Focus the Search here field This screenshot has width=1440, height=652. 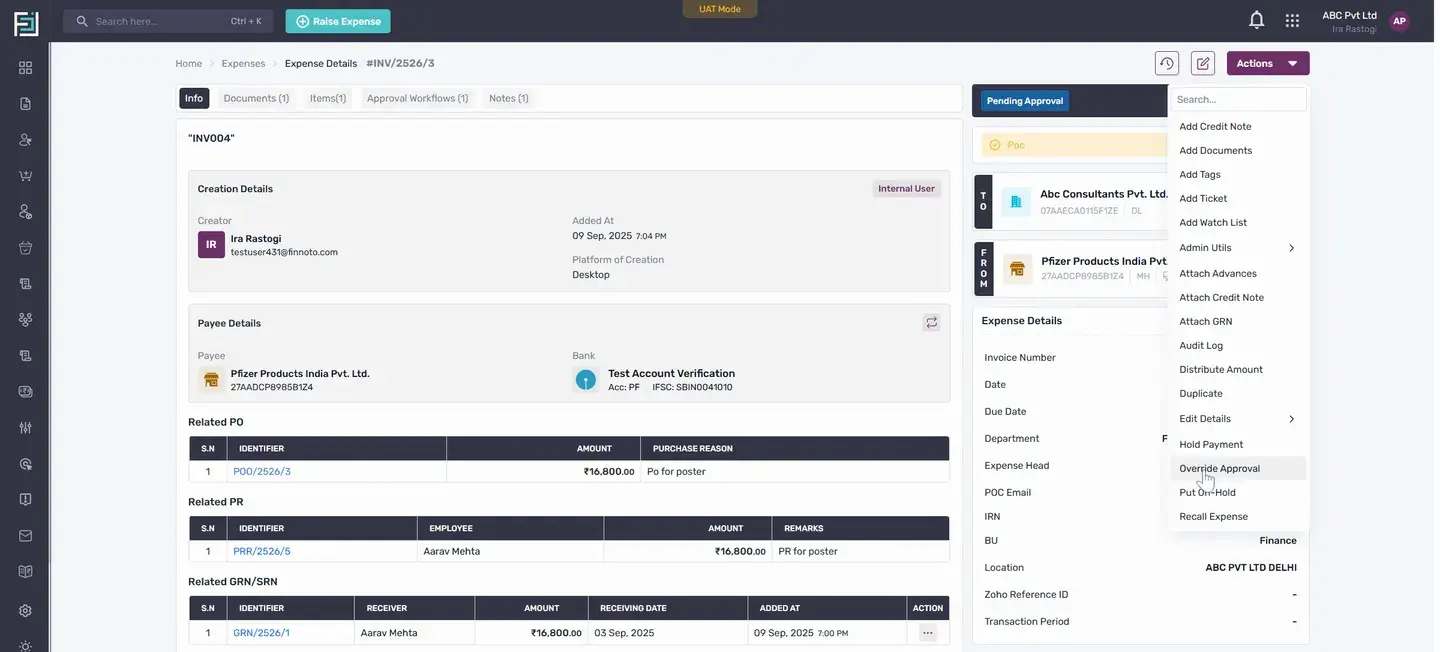pos(168,21)
